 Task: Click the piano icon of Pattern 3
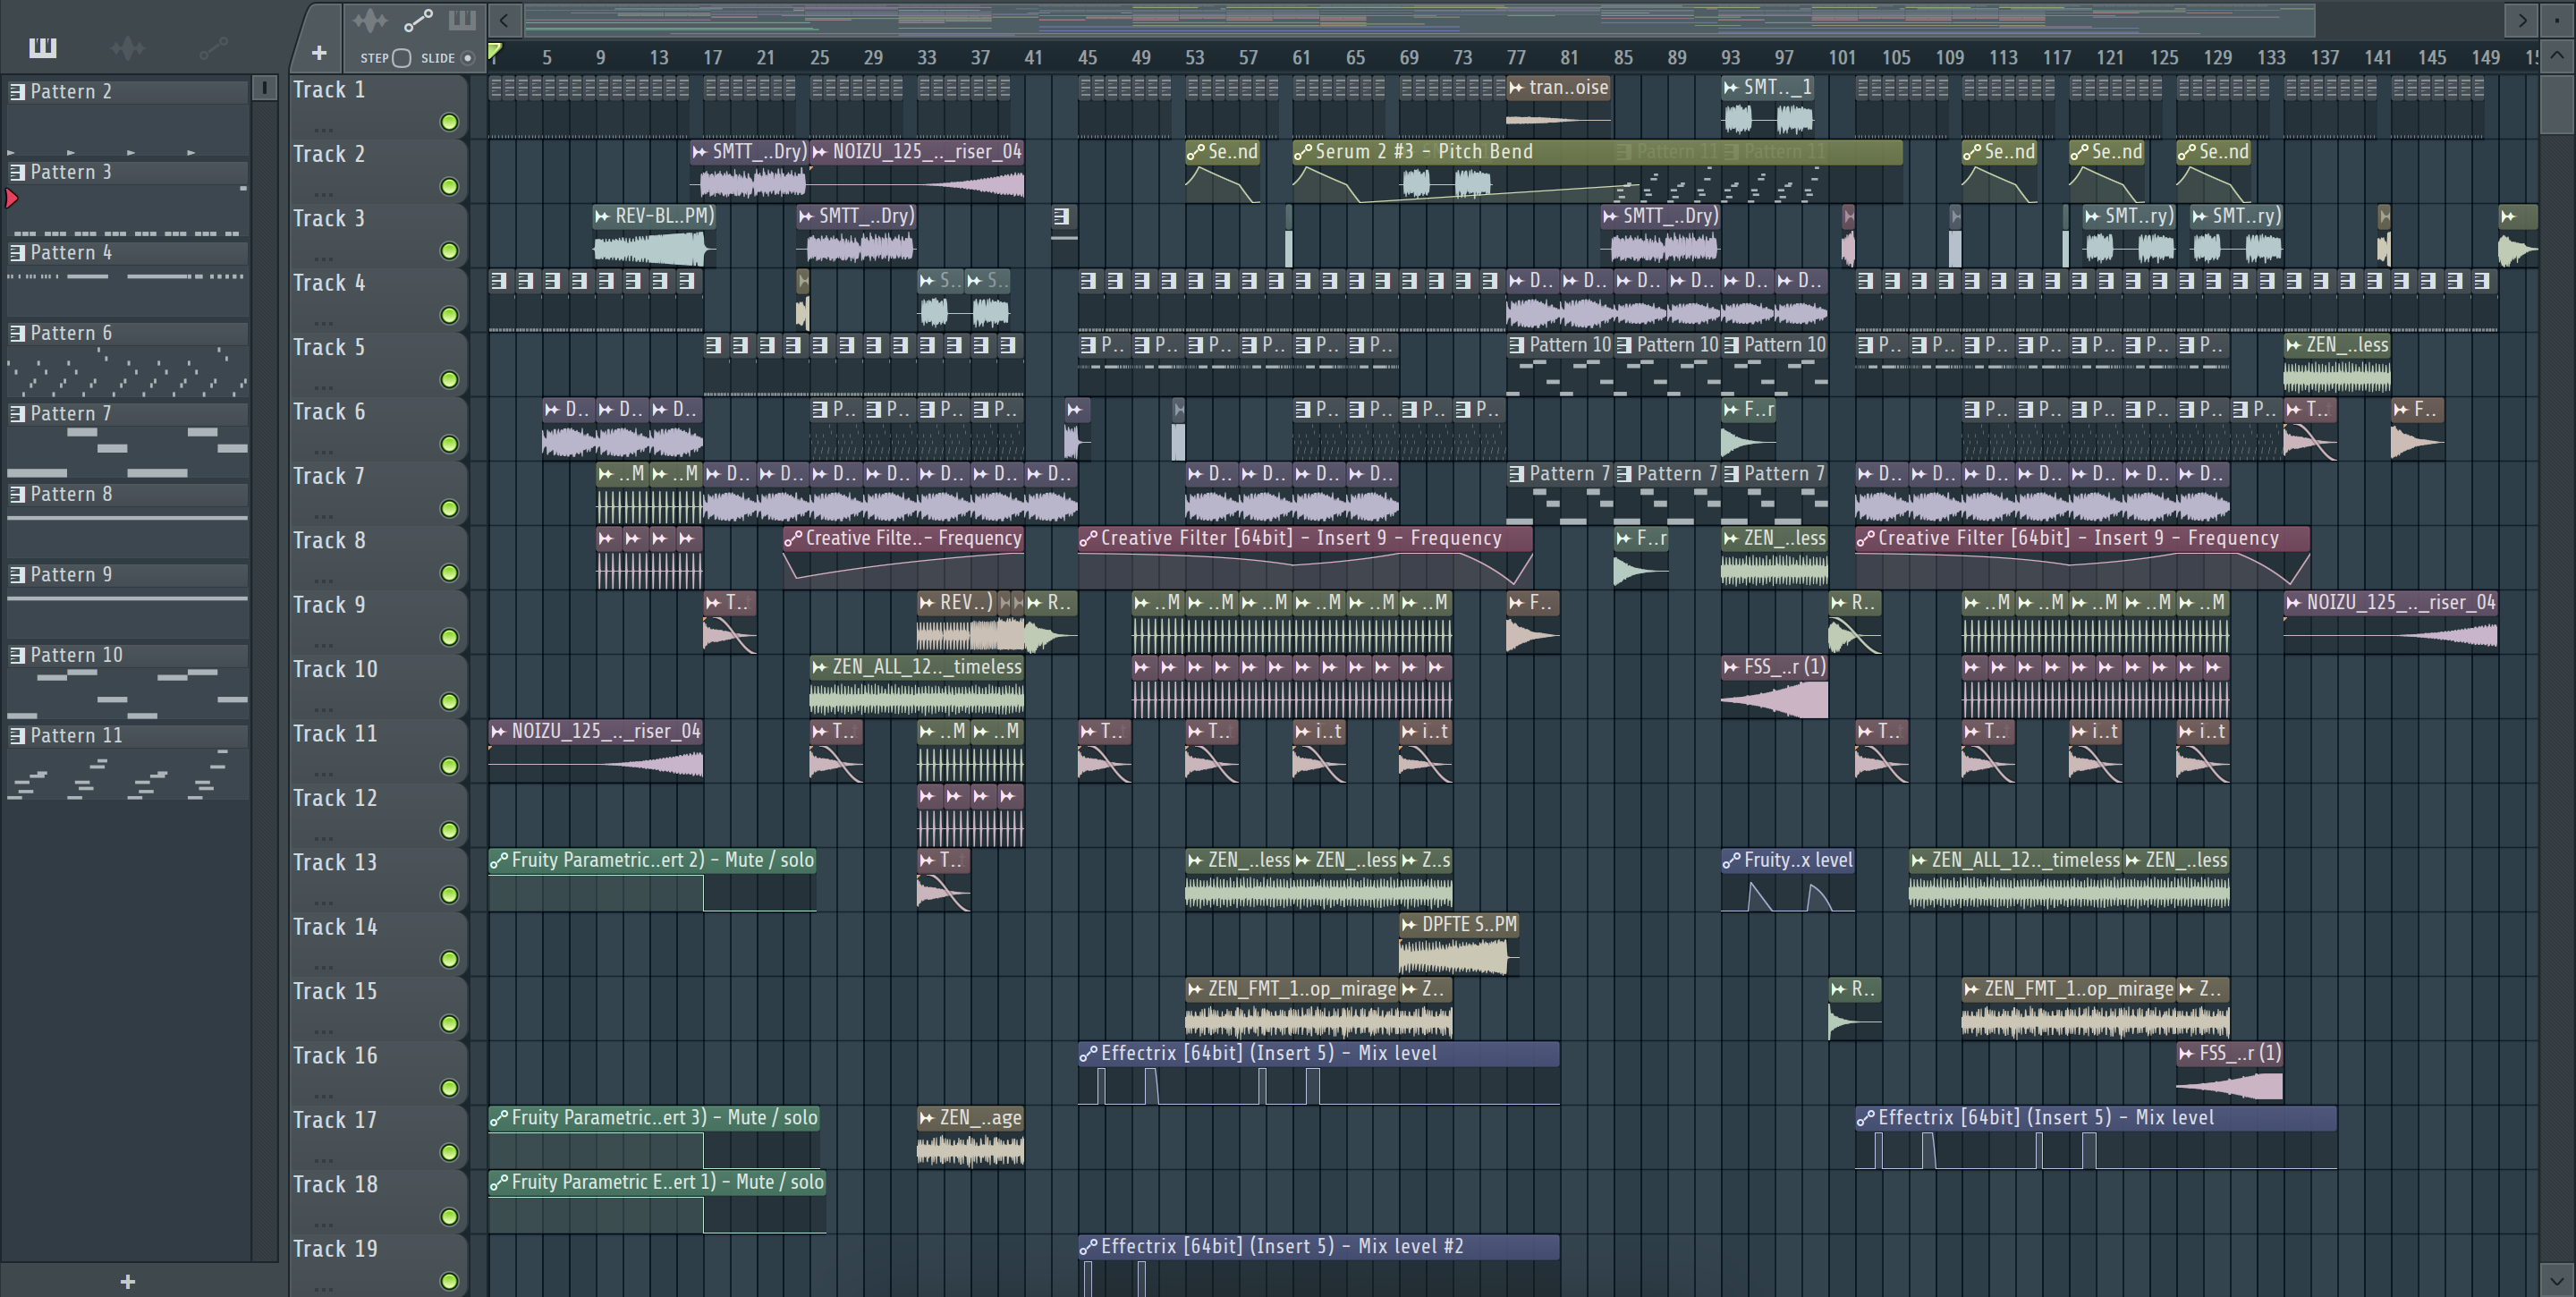tap(17, 172)
